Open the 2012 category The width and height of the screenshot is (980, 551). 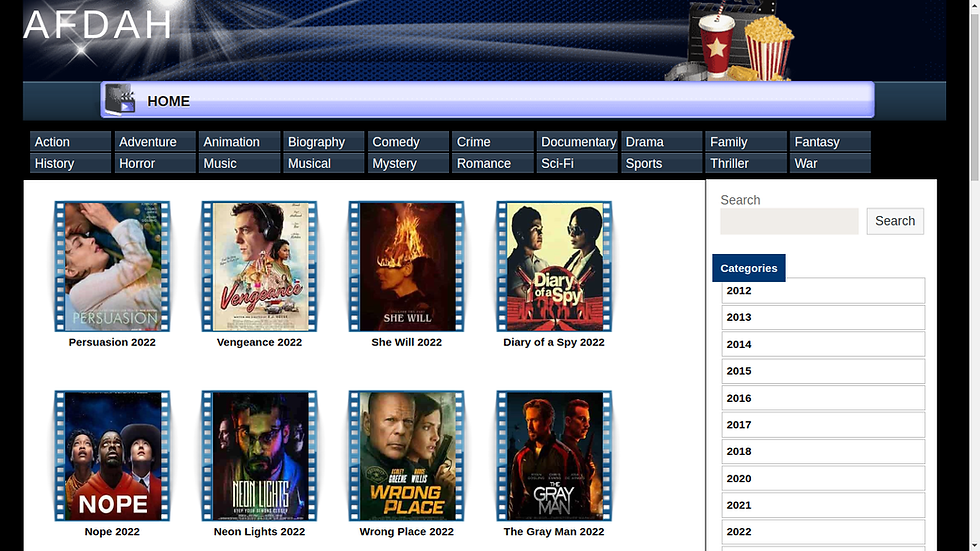823,290
